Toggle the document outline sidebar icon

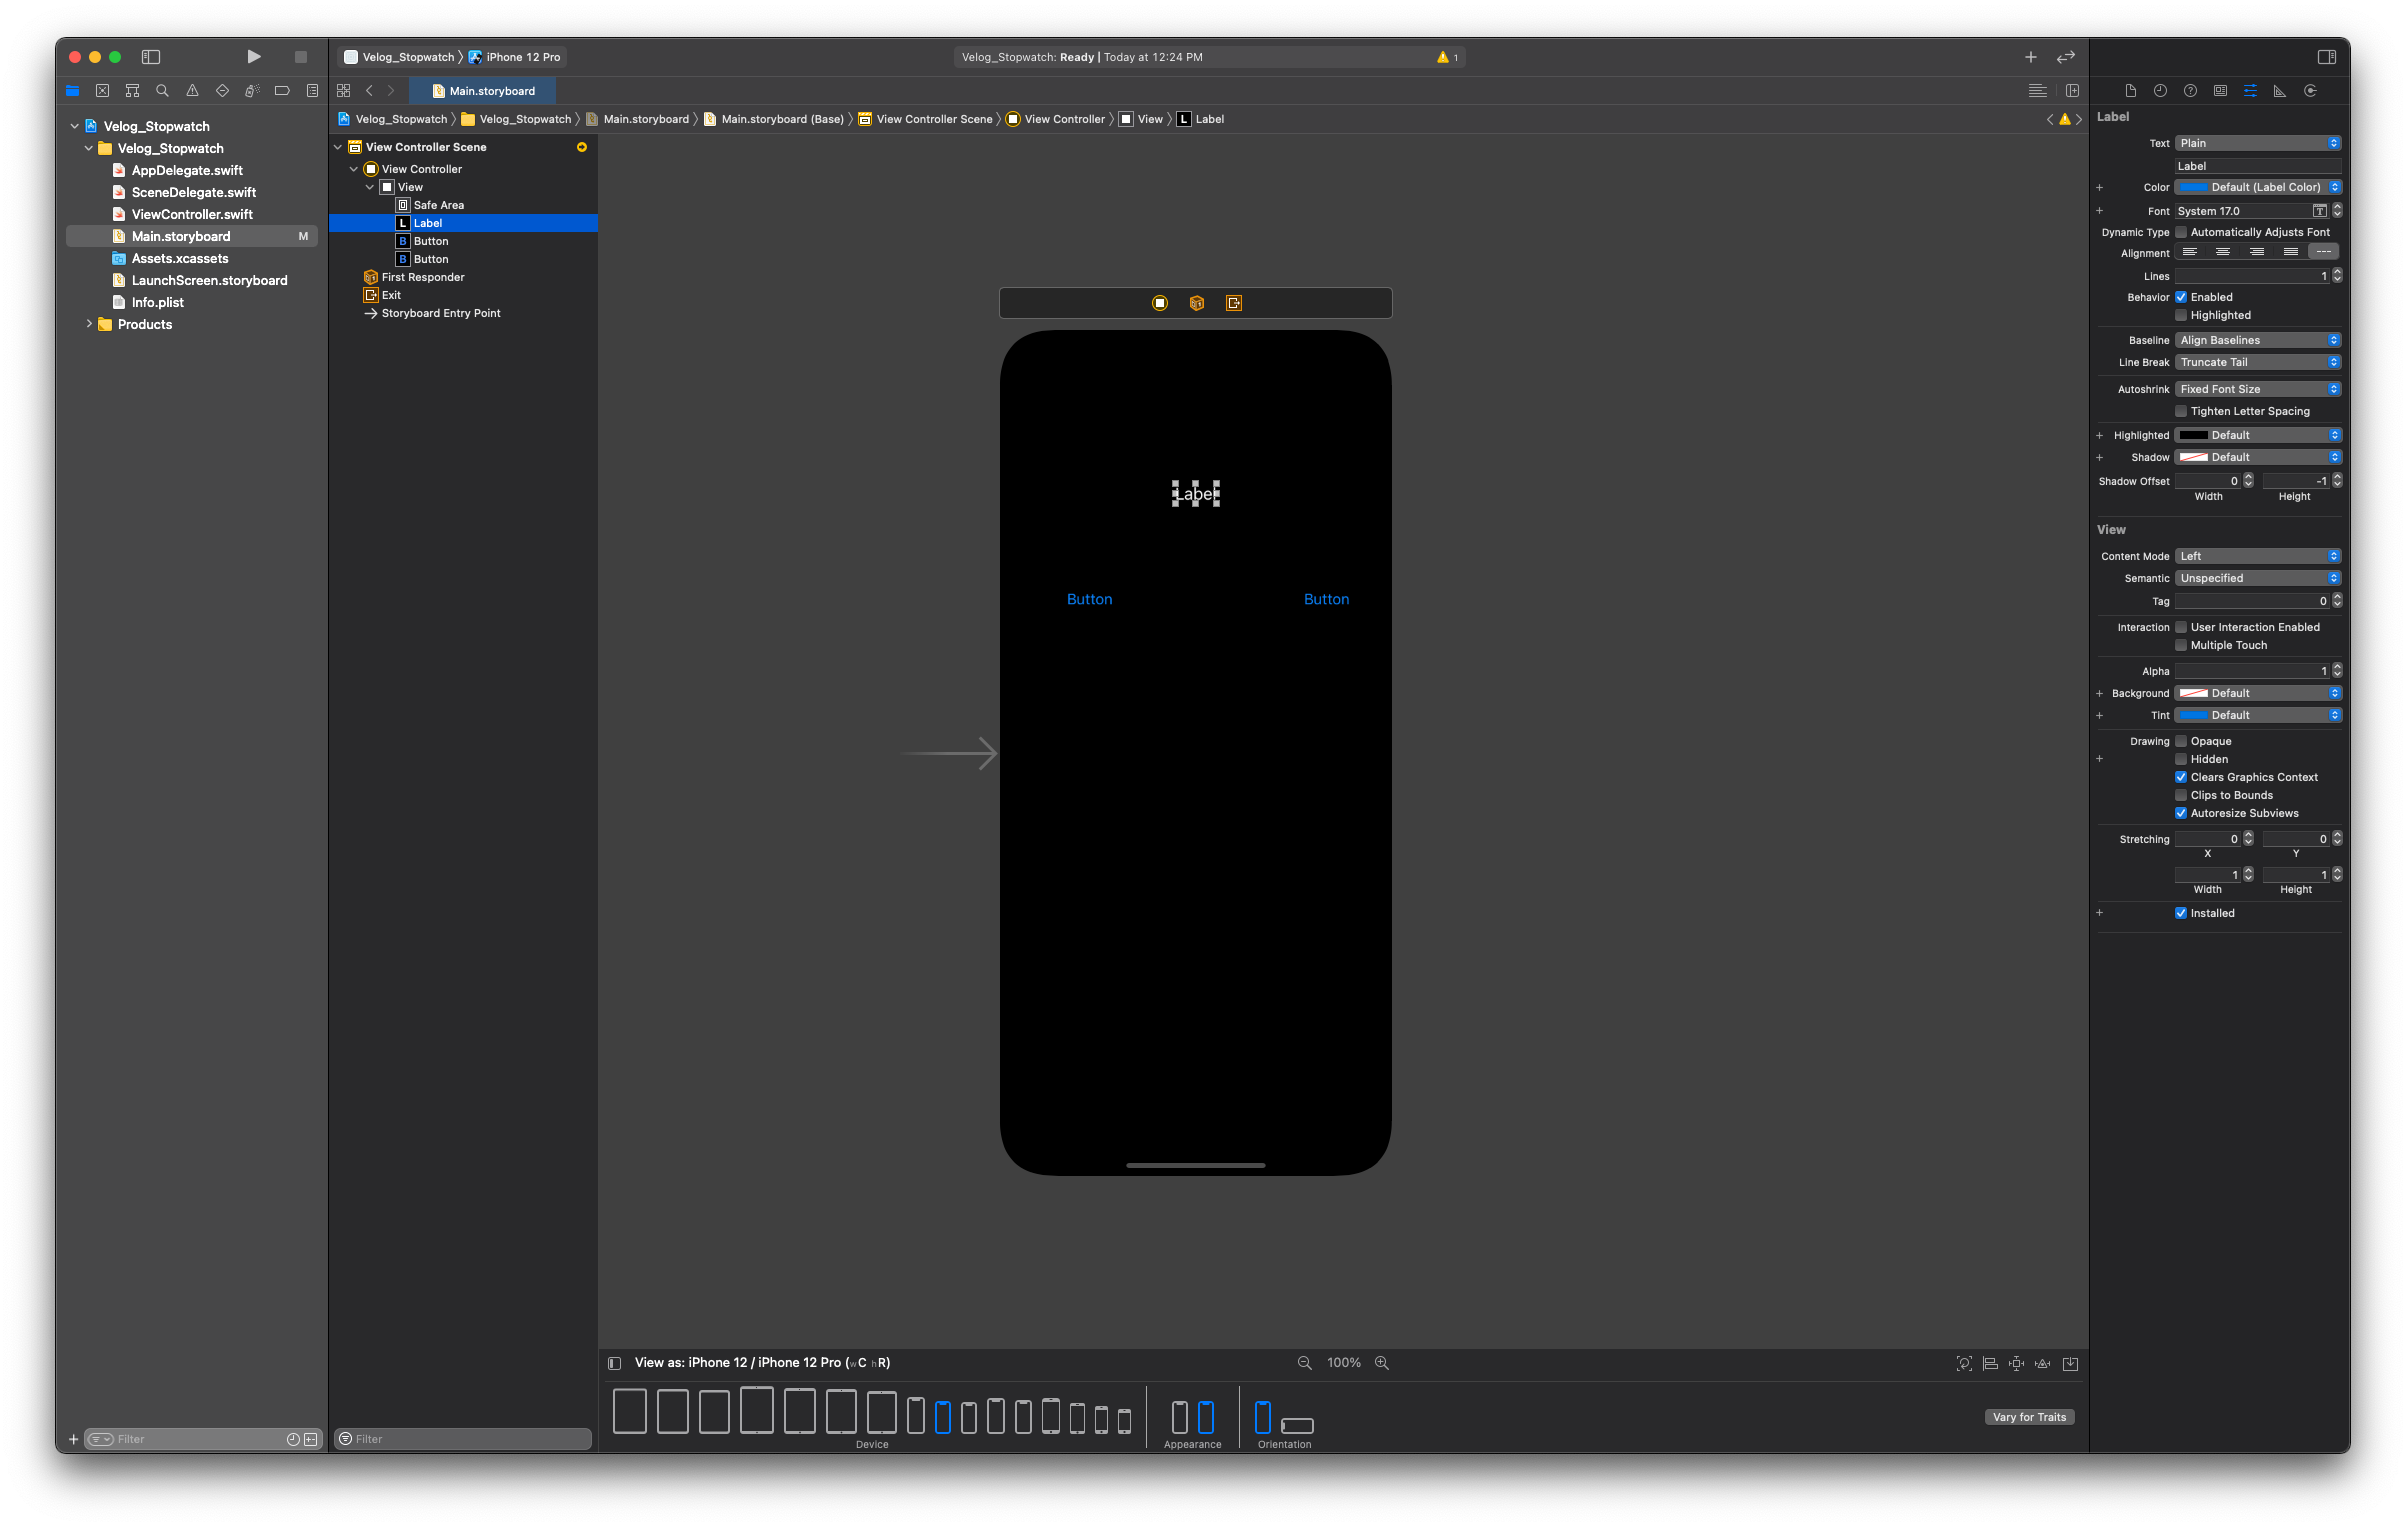pos(615,1363)
